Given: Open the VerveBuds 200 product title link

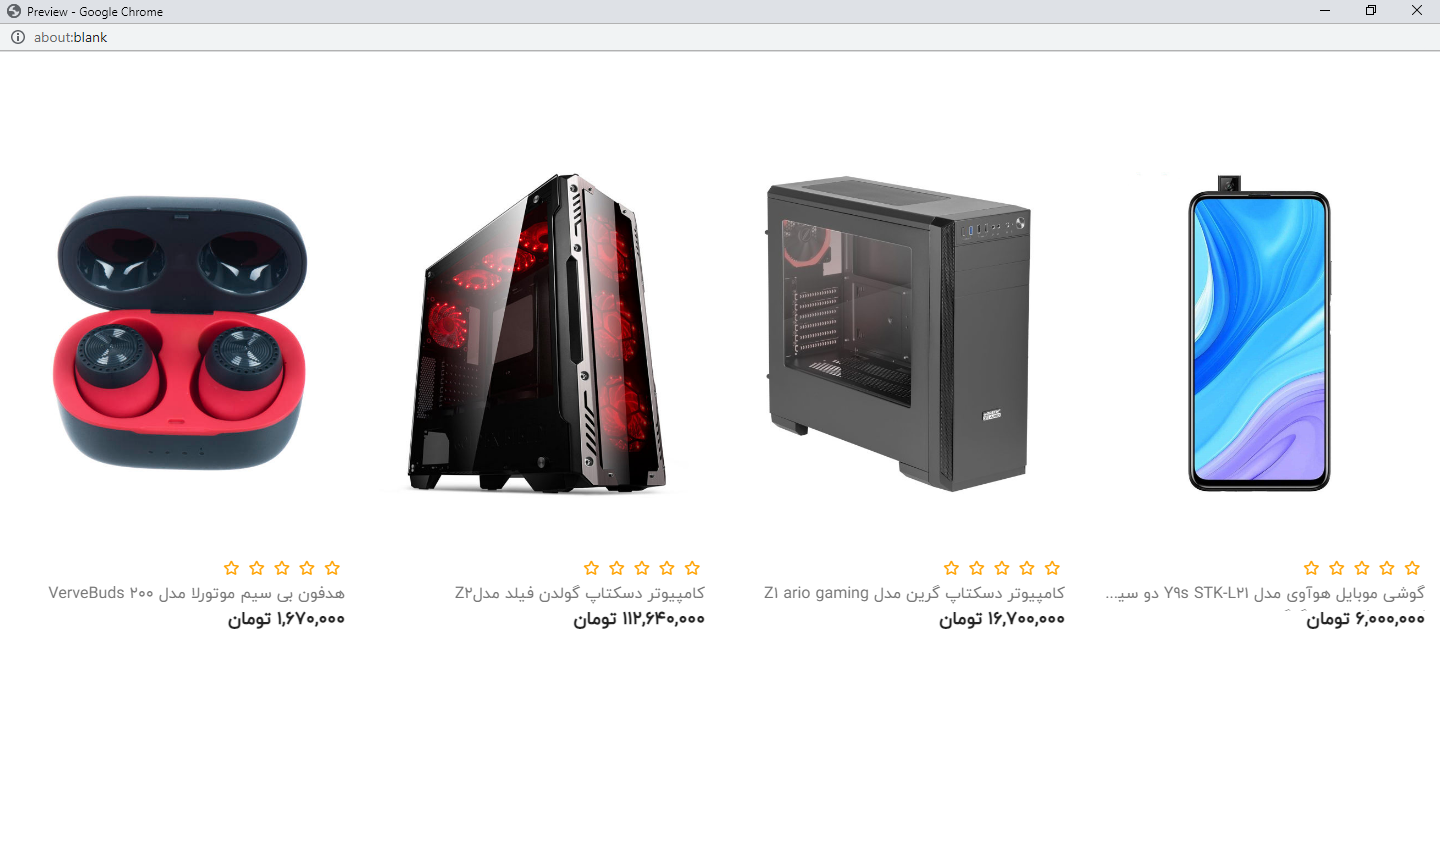Looking at the screenshot, I should pyautogui.click(x=197, y=593).
